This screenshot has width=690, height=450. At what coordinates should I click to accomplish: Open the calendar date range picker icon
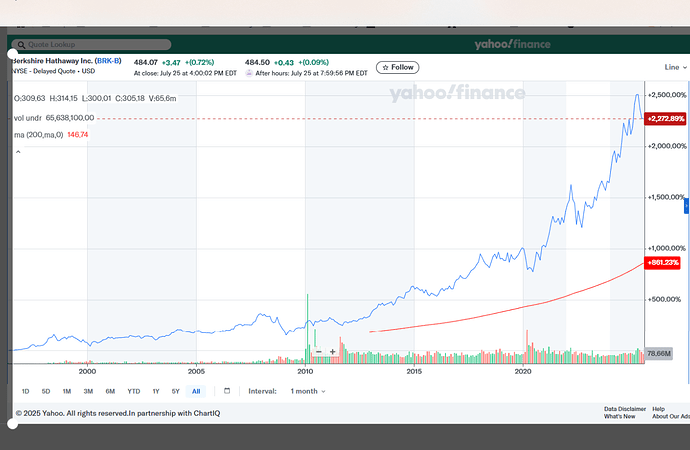(227, 391)
